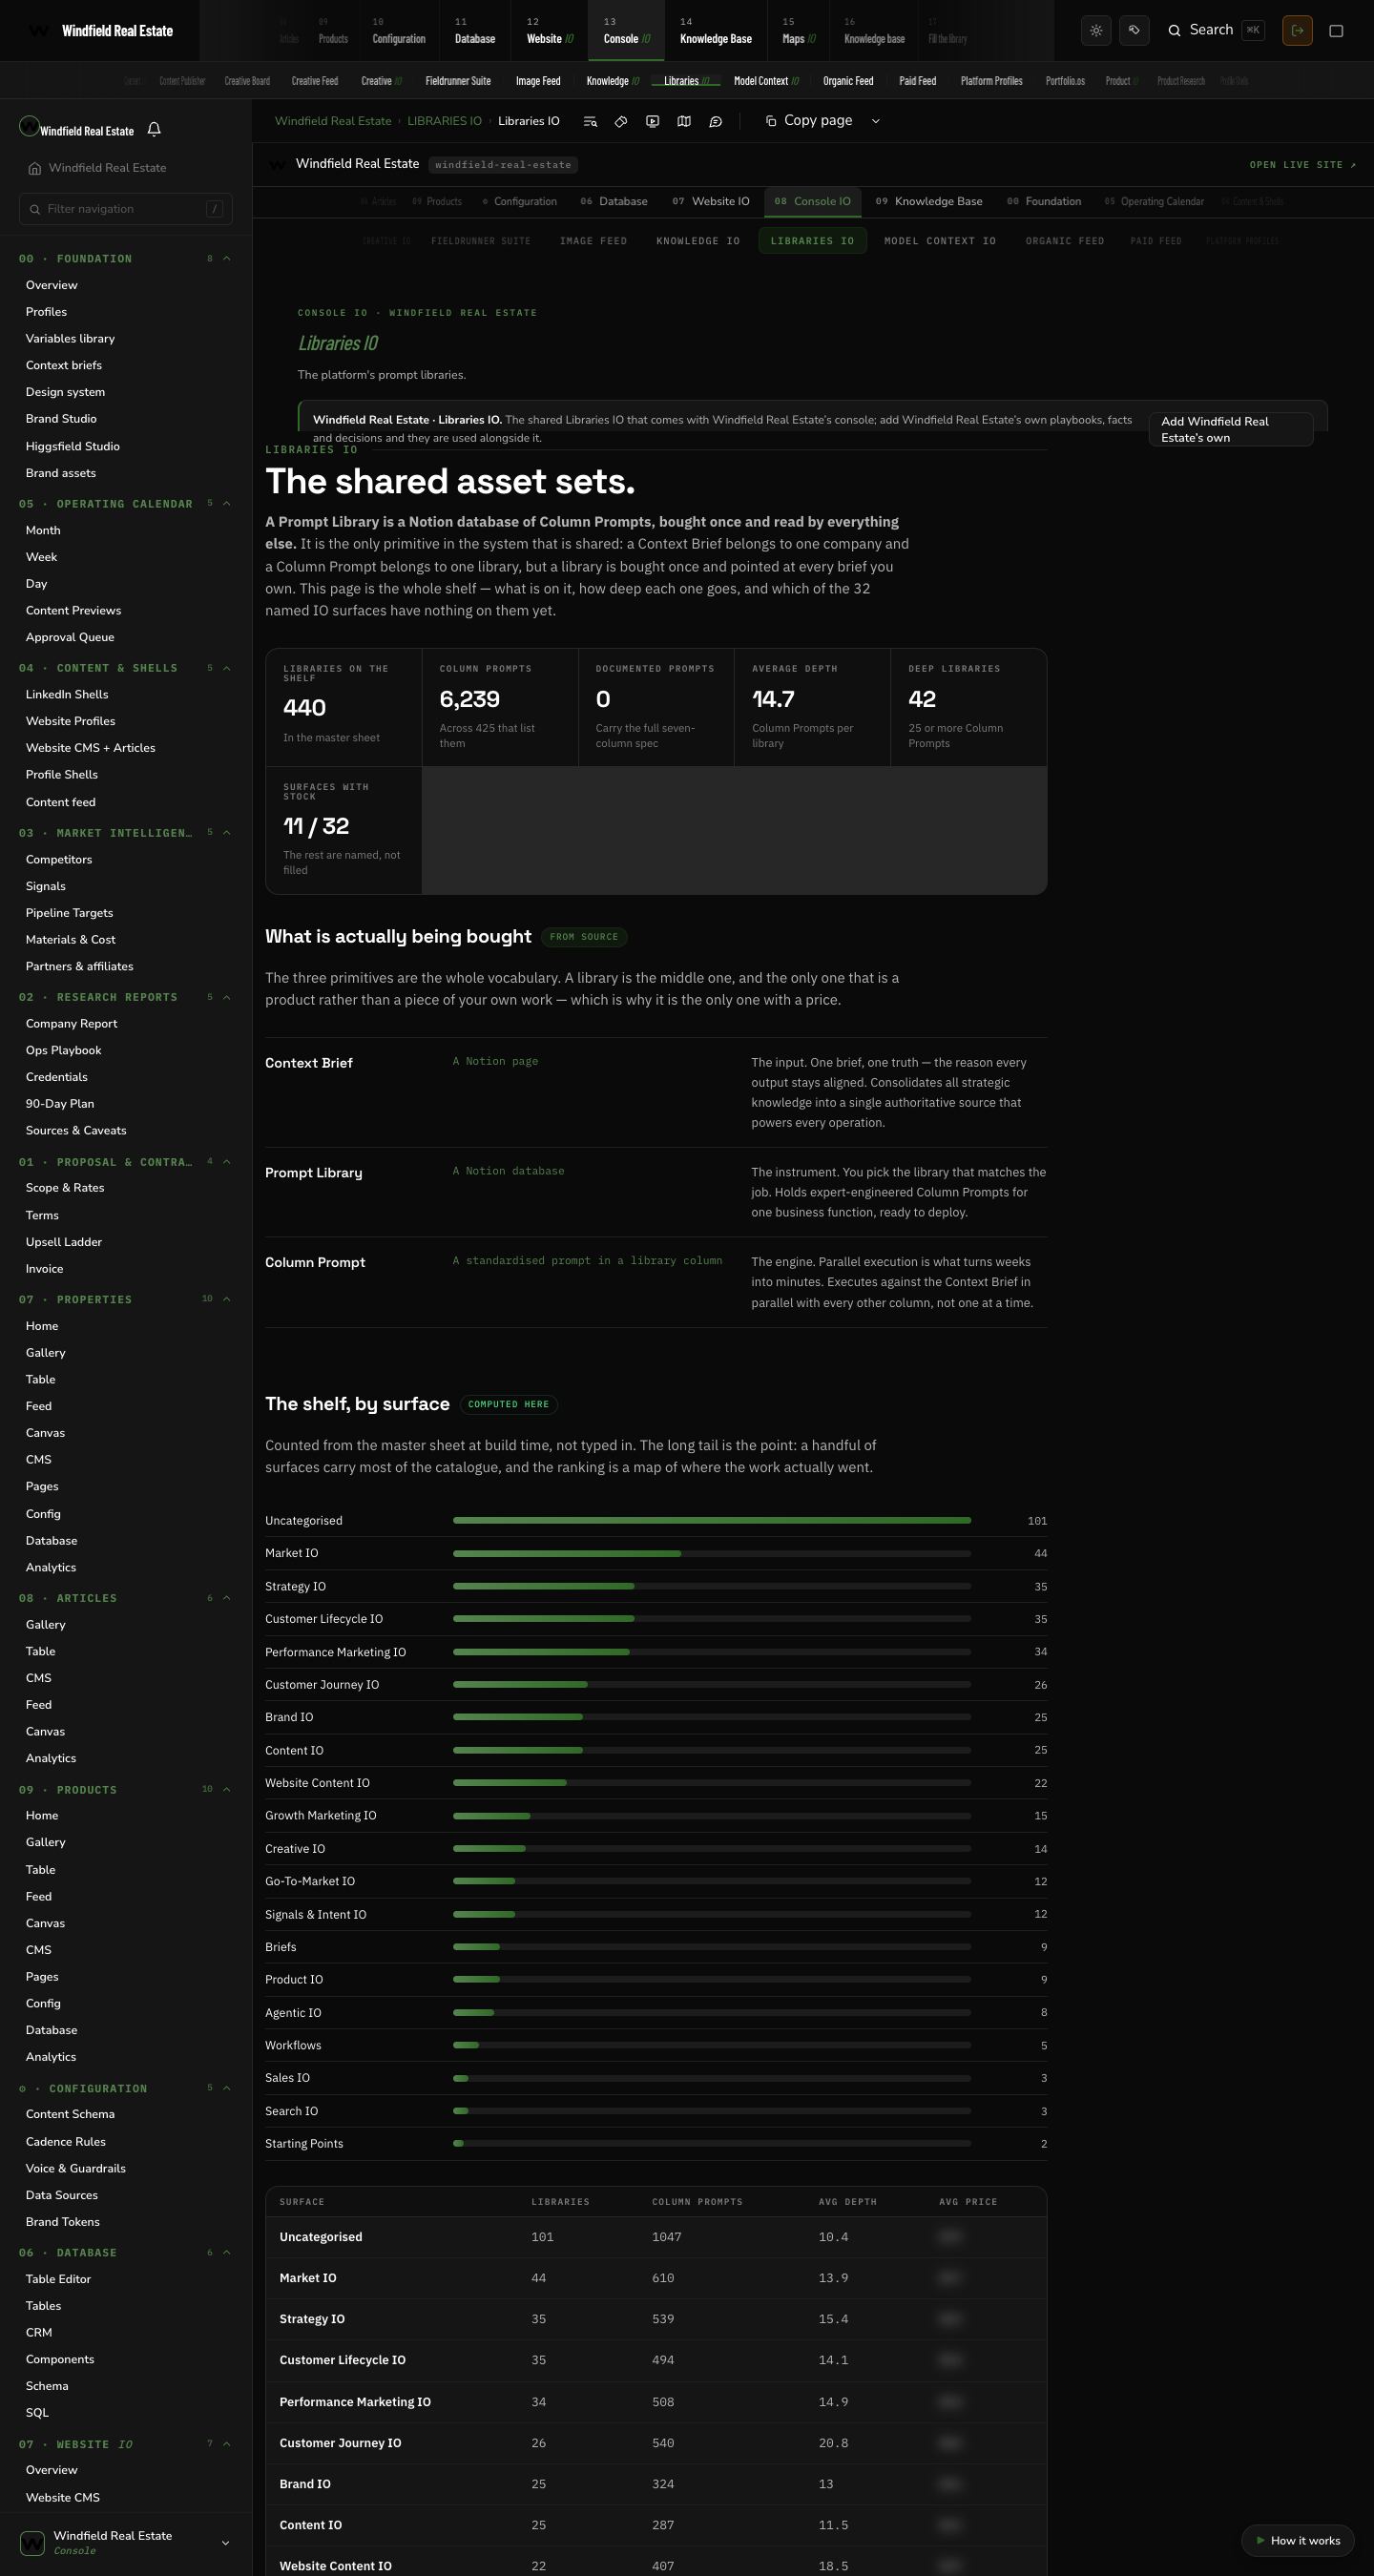The image size is (1374, 2576).
Task: Click the map icon in breadcrumb toolbar
Action: 684,121
